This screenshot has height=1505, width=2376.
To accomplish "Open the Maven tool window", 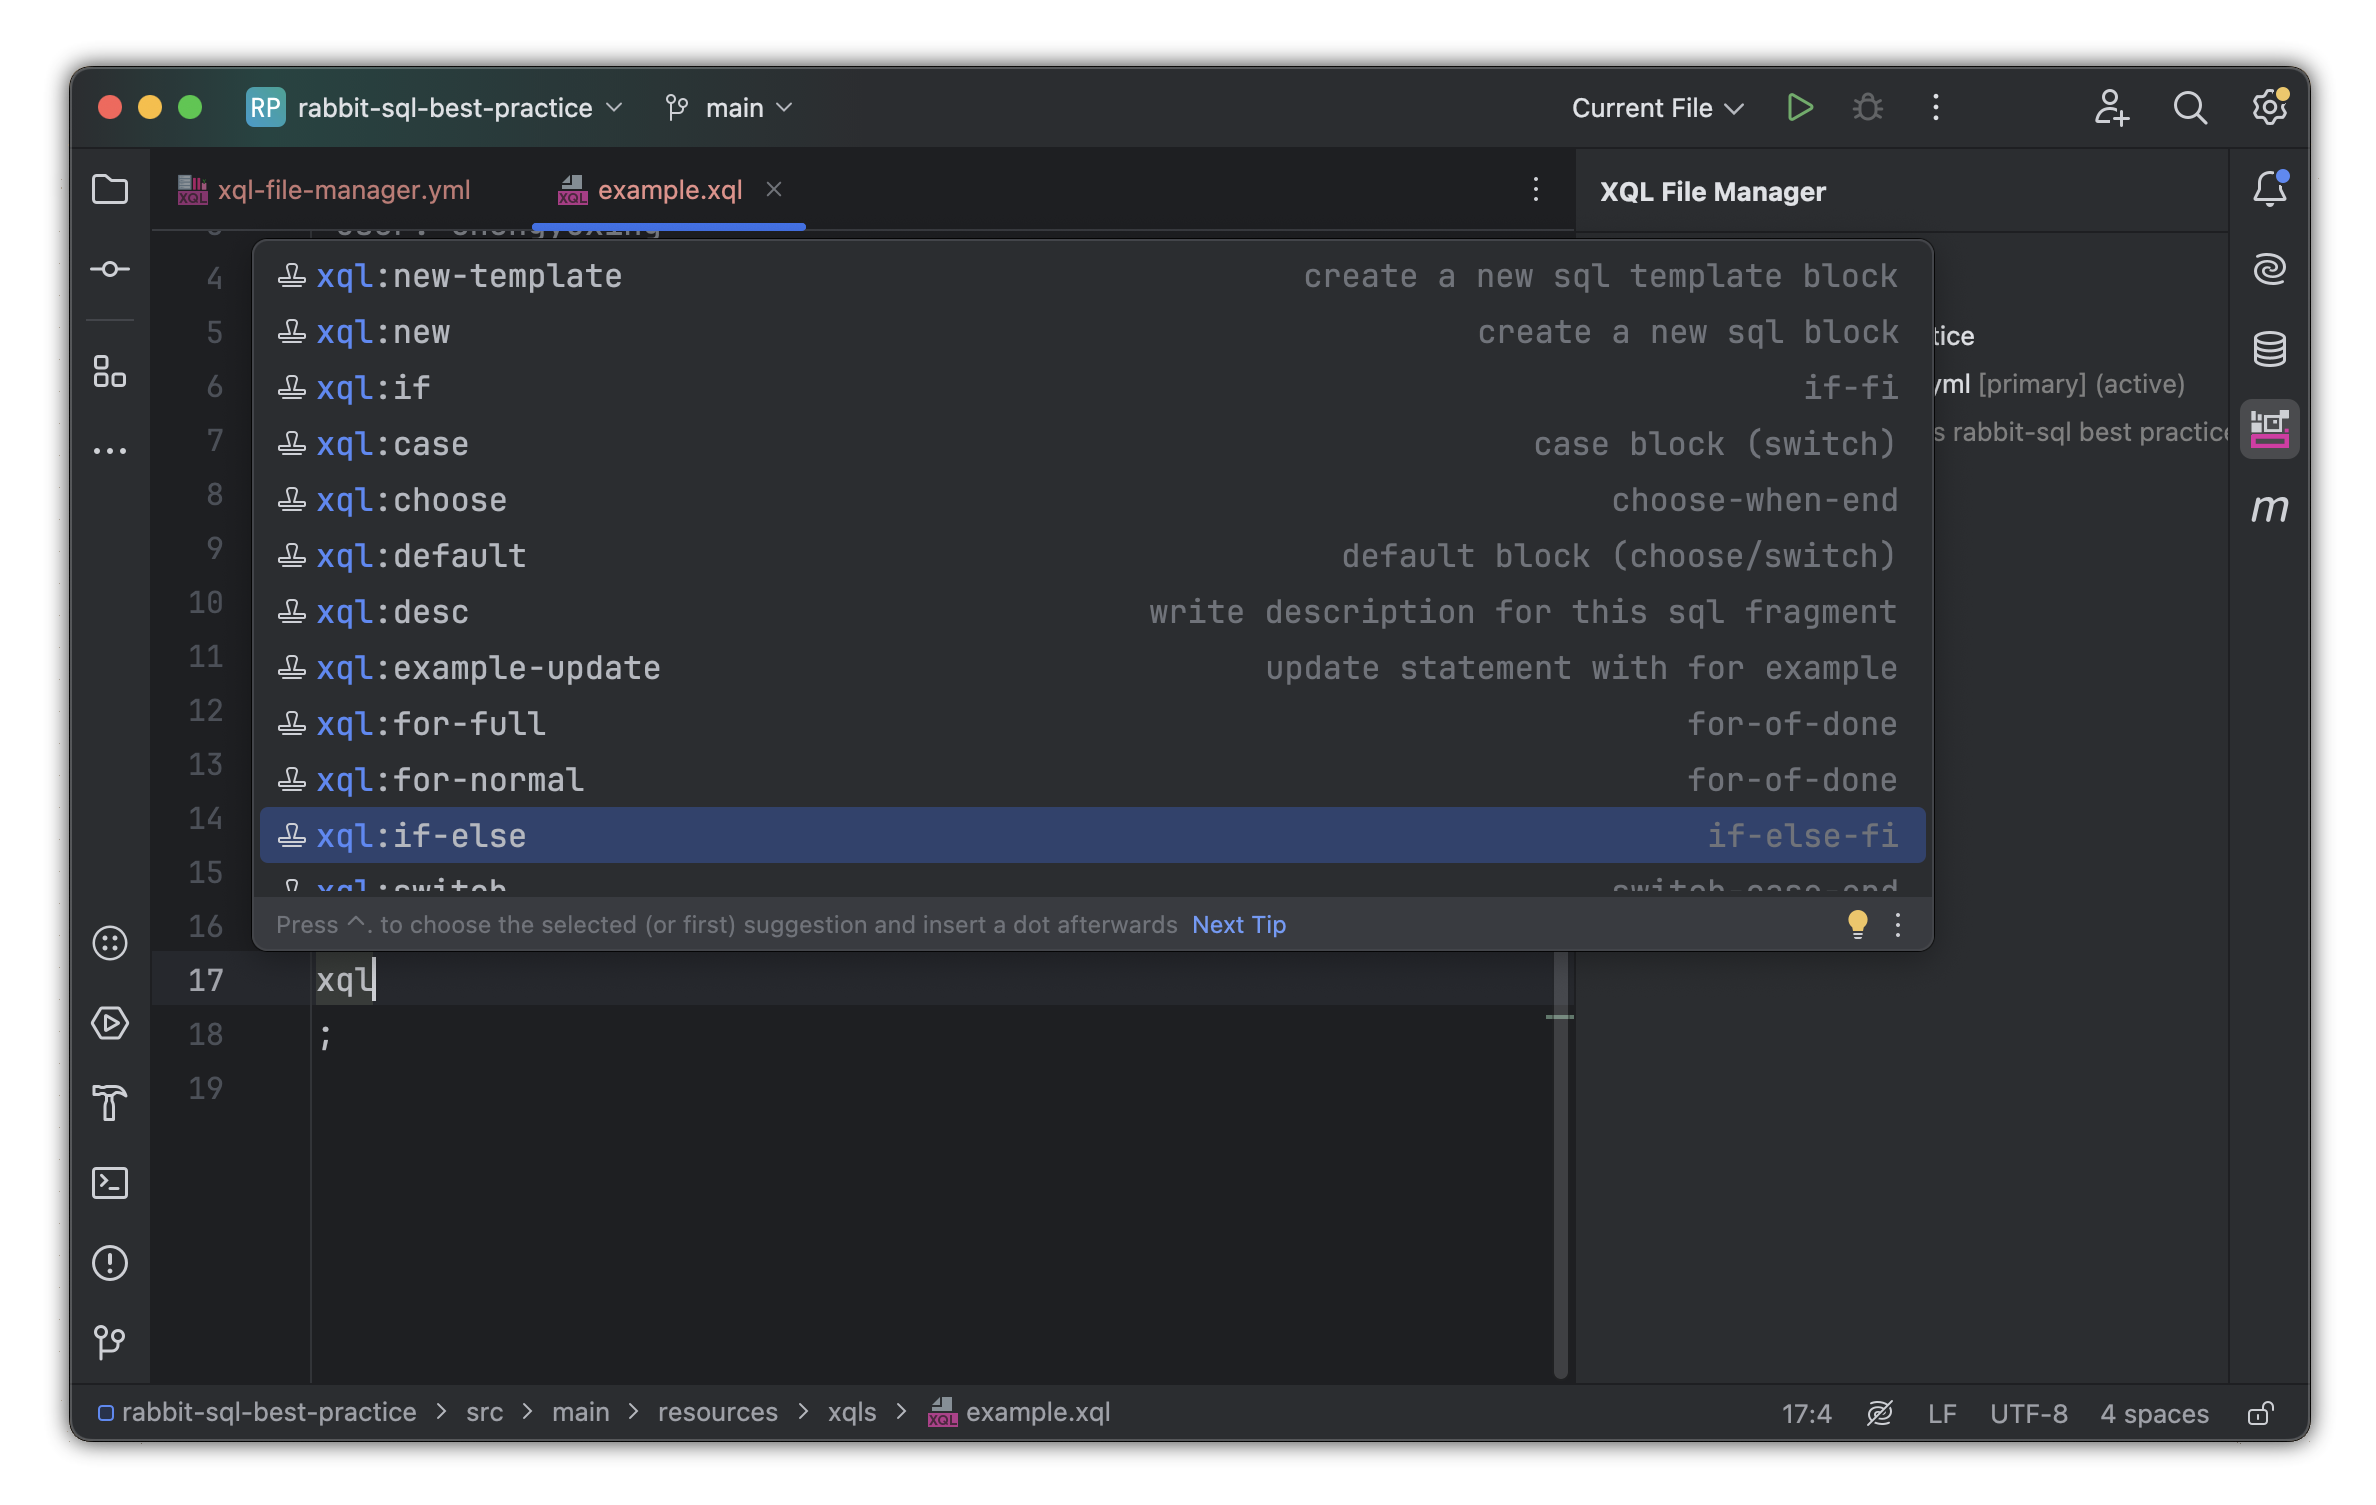I will (x=2270, y=509).
